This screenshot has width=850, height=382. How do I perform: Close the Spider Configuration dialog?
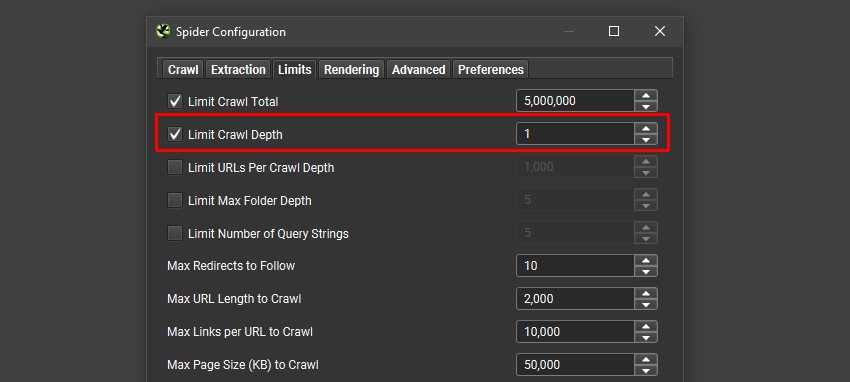click(x=660, y=31)
